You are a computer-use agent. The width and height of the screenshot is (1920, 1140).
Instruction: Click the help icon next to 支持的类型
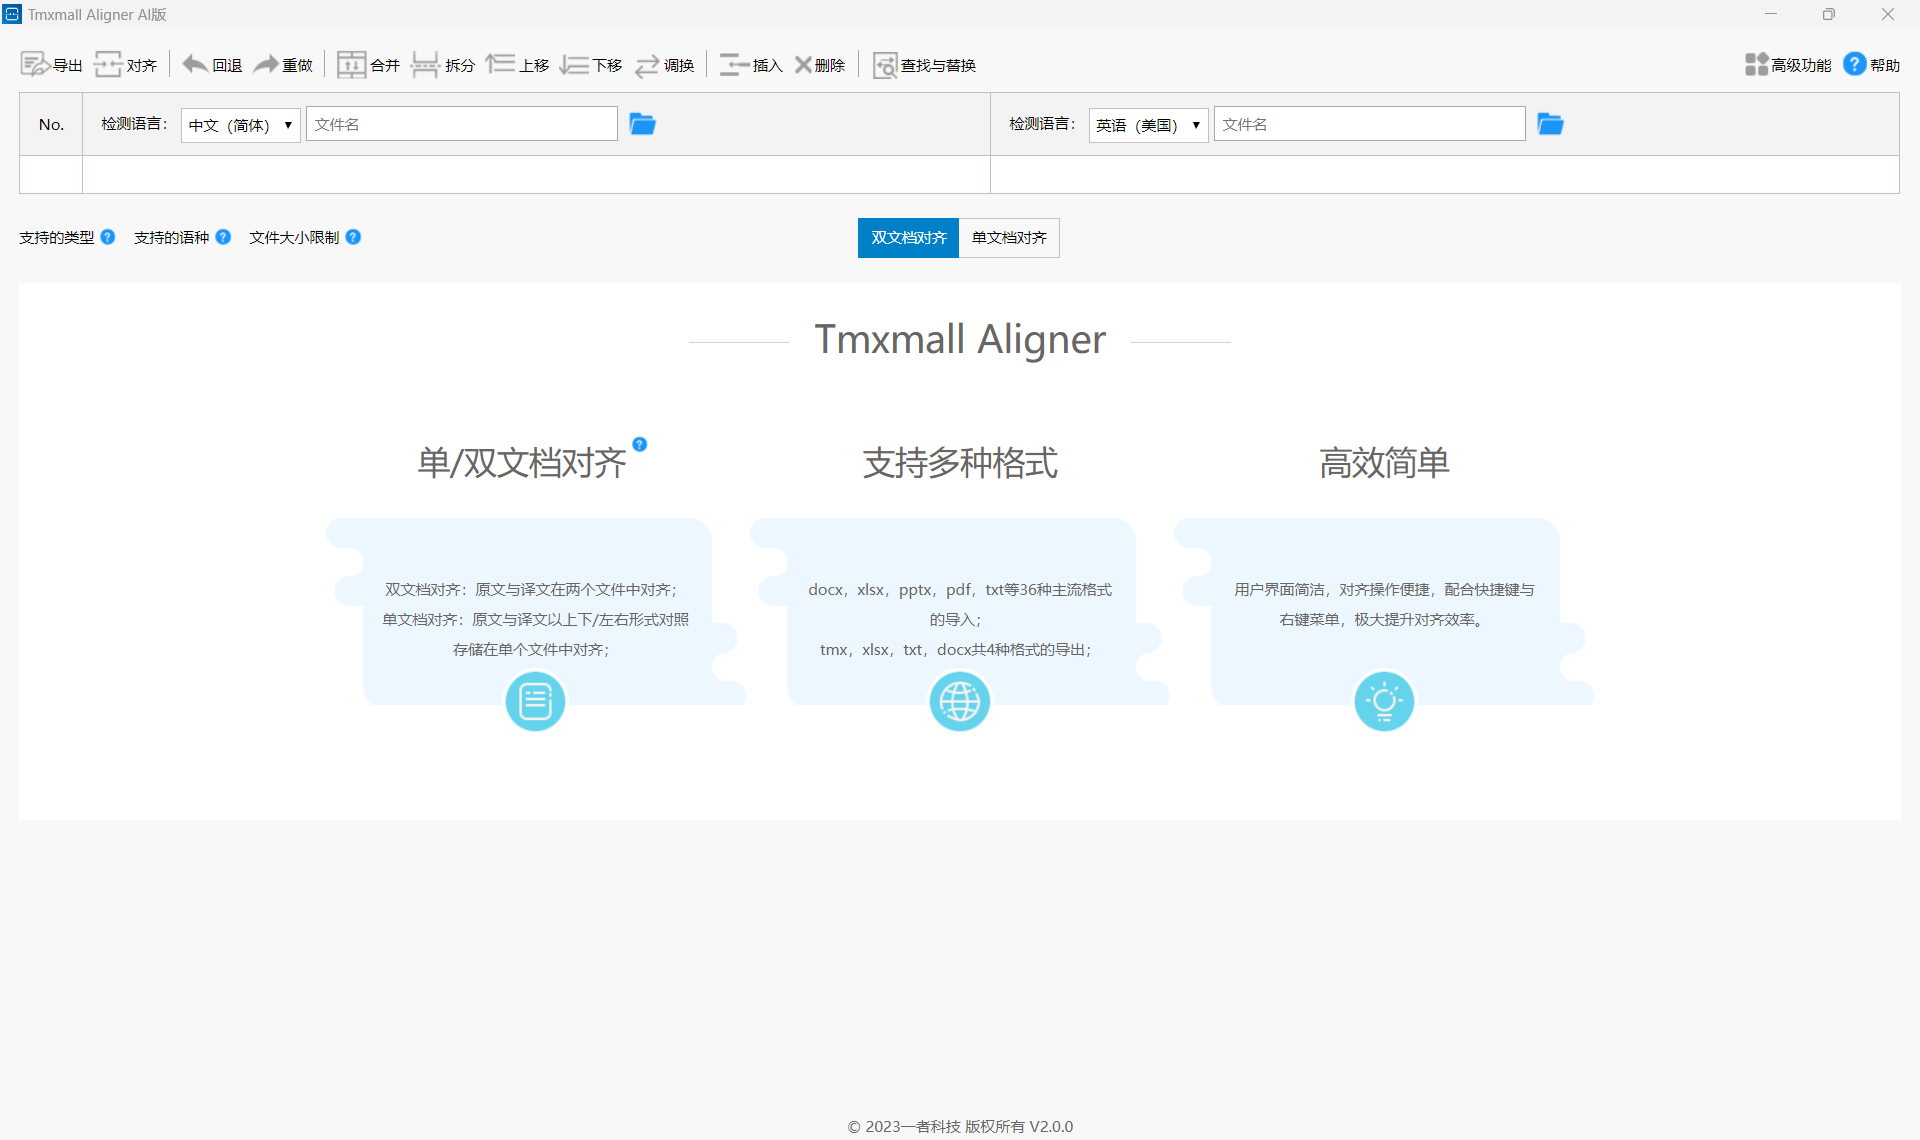[107, 237]
